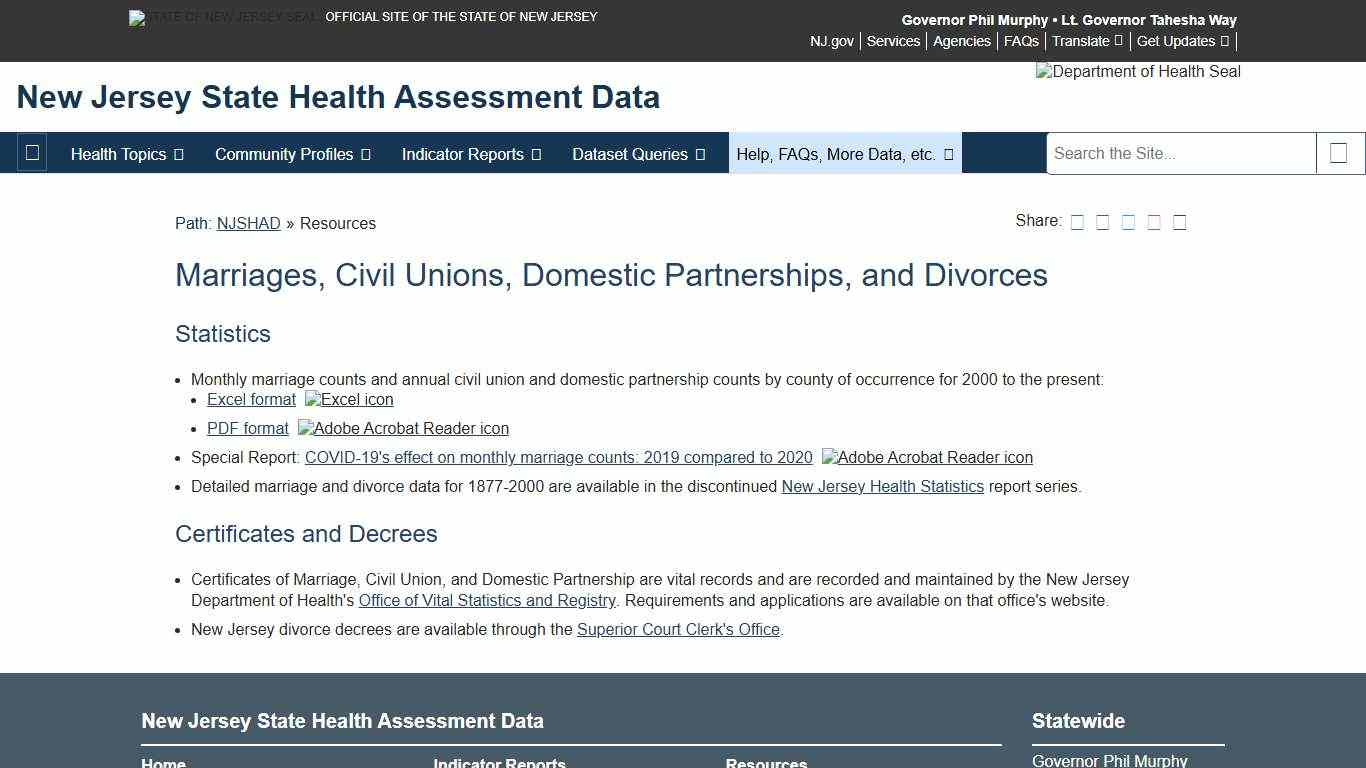Viewport: 1366px width, 768px height.
Task: Click the fifth share checkbox icon
Action: 1180,221
